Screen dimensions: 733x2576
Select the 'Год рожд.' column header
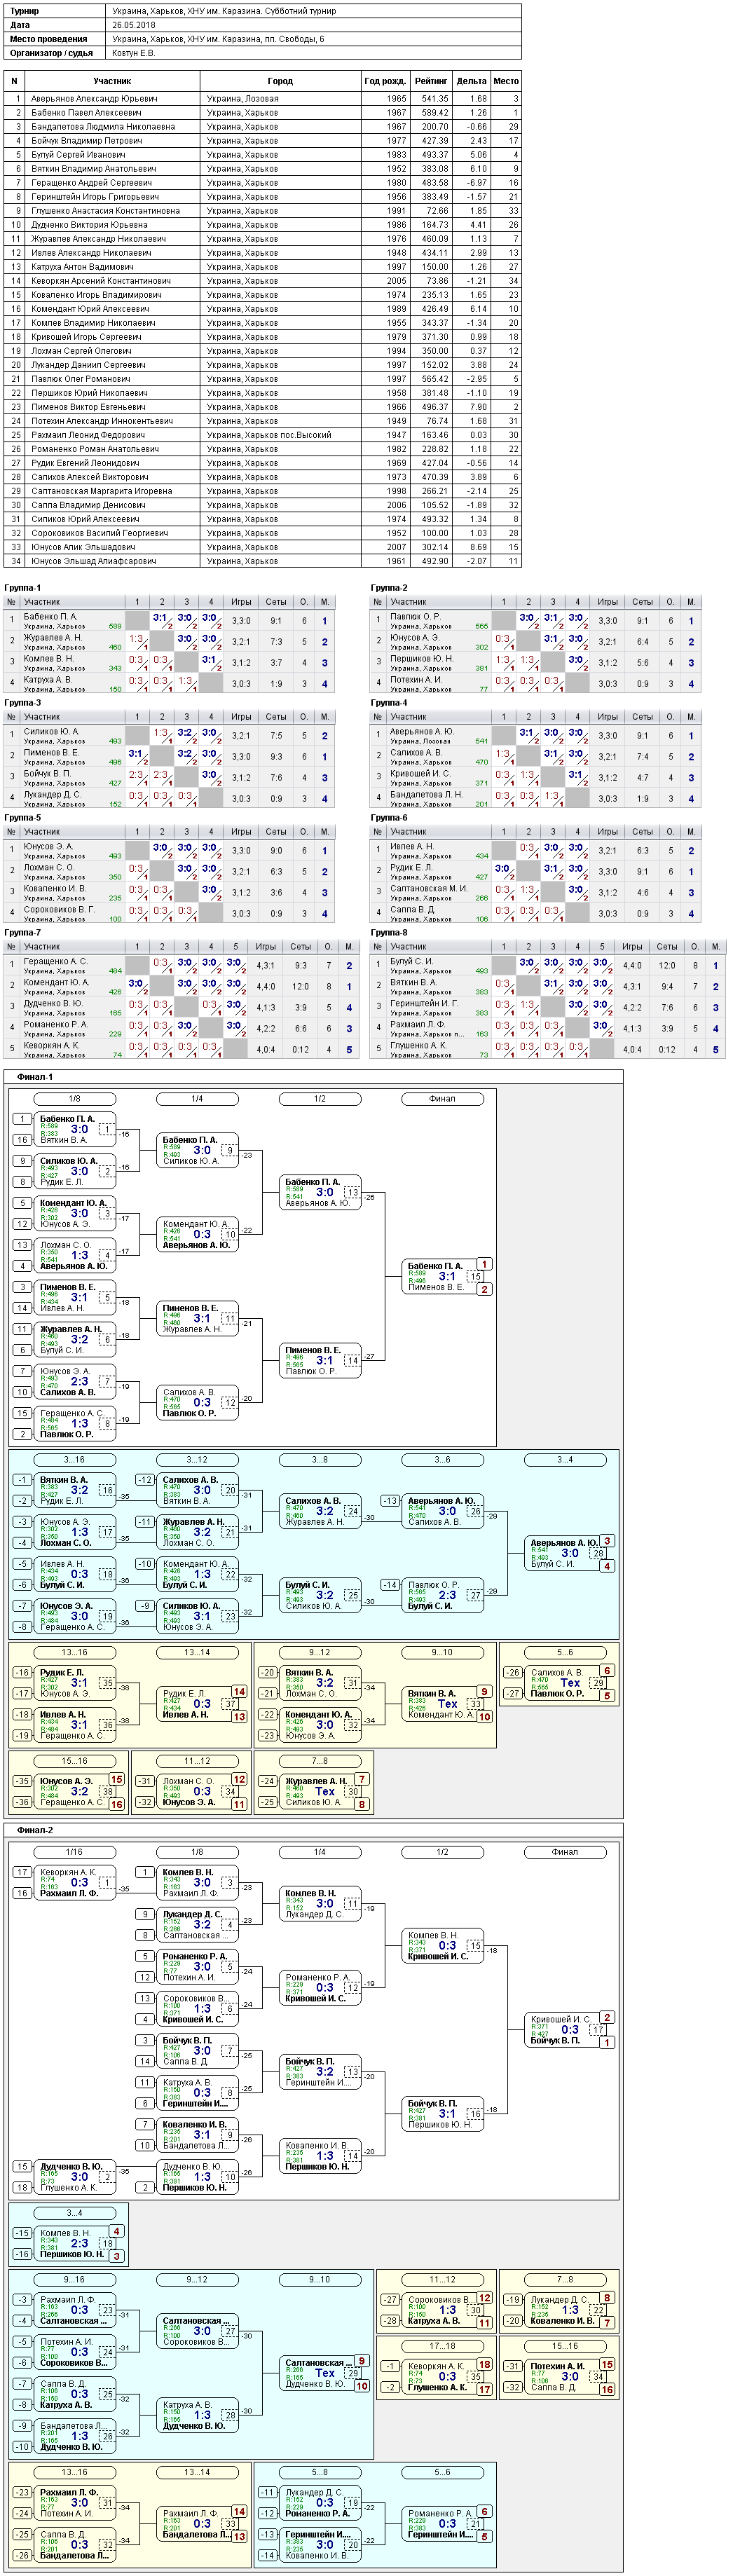[384, 81]
